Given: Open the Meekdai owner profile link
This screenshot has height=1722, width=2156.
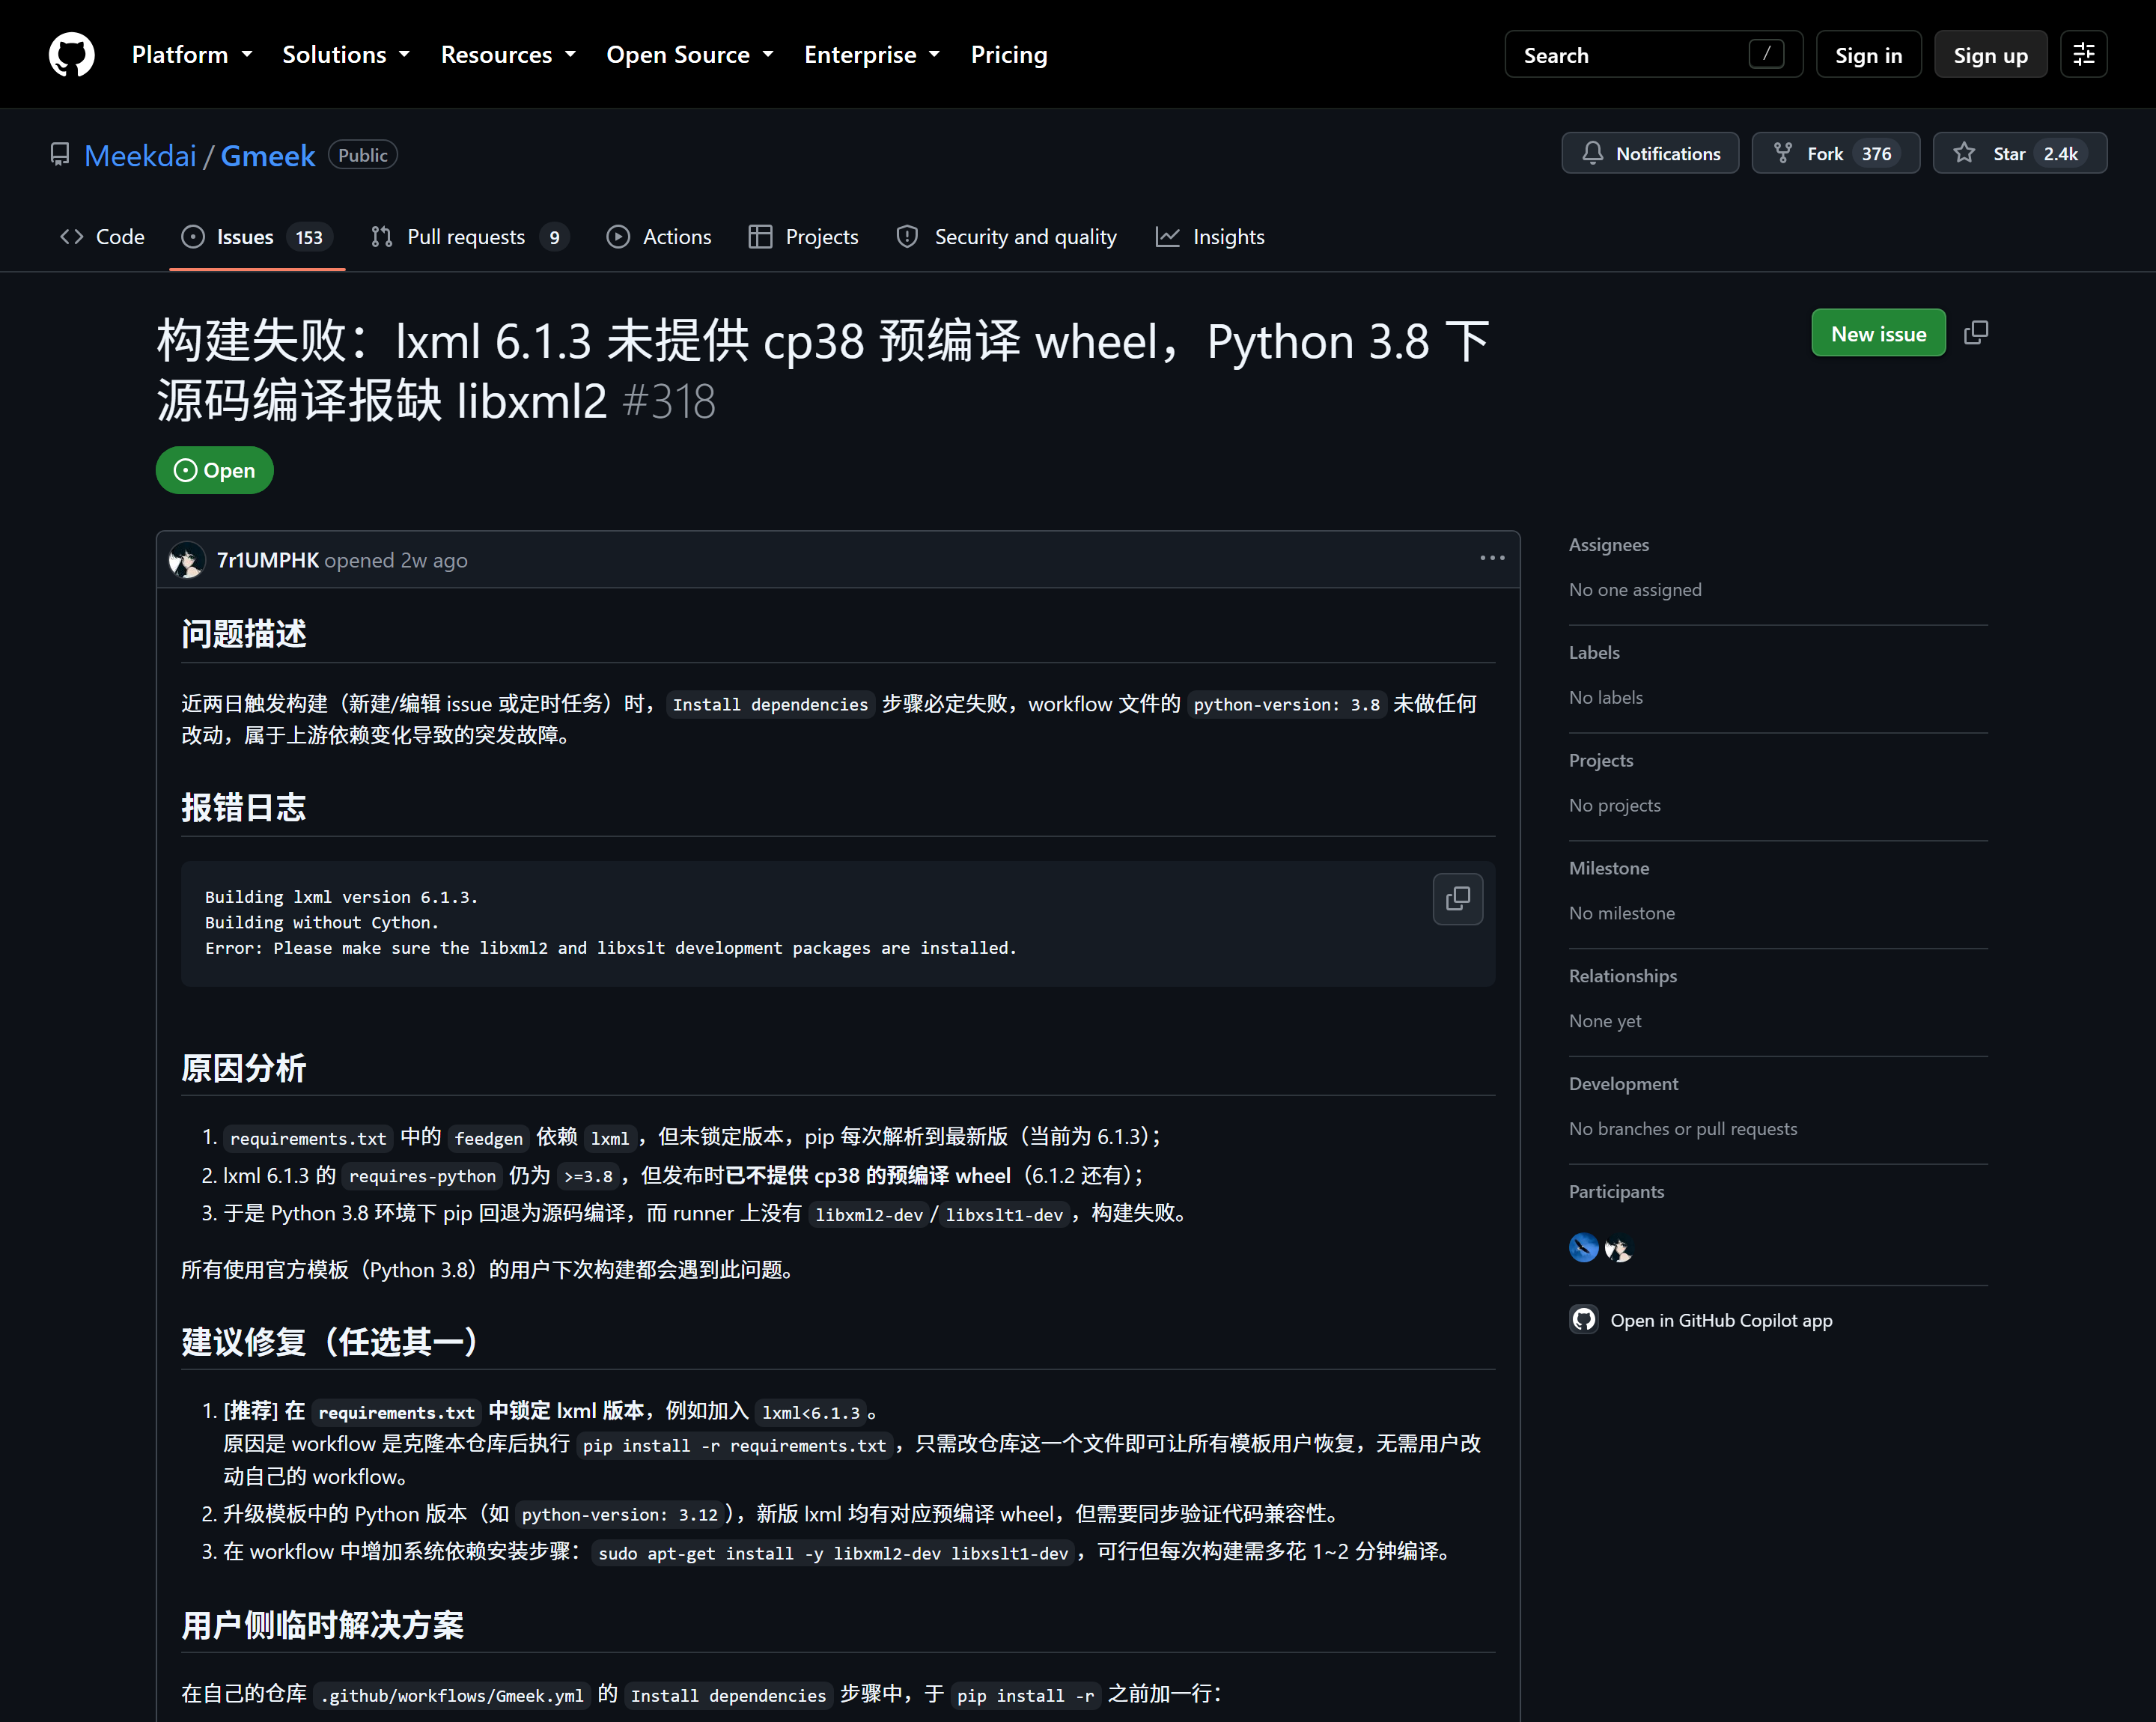Looking at the screenshot, I should pos(140,155).
